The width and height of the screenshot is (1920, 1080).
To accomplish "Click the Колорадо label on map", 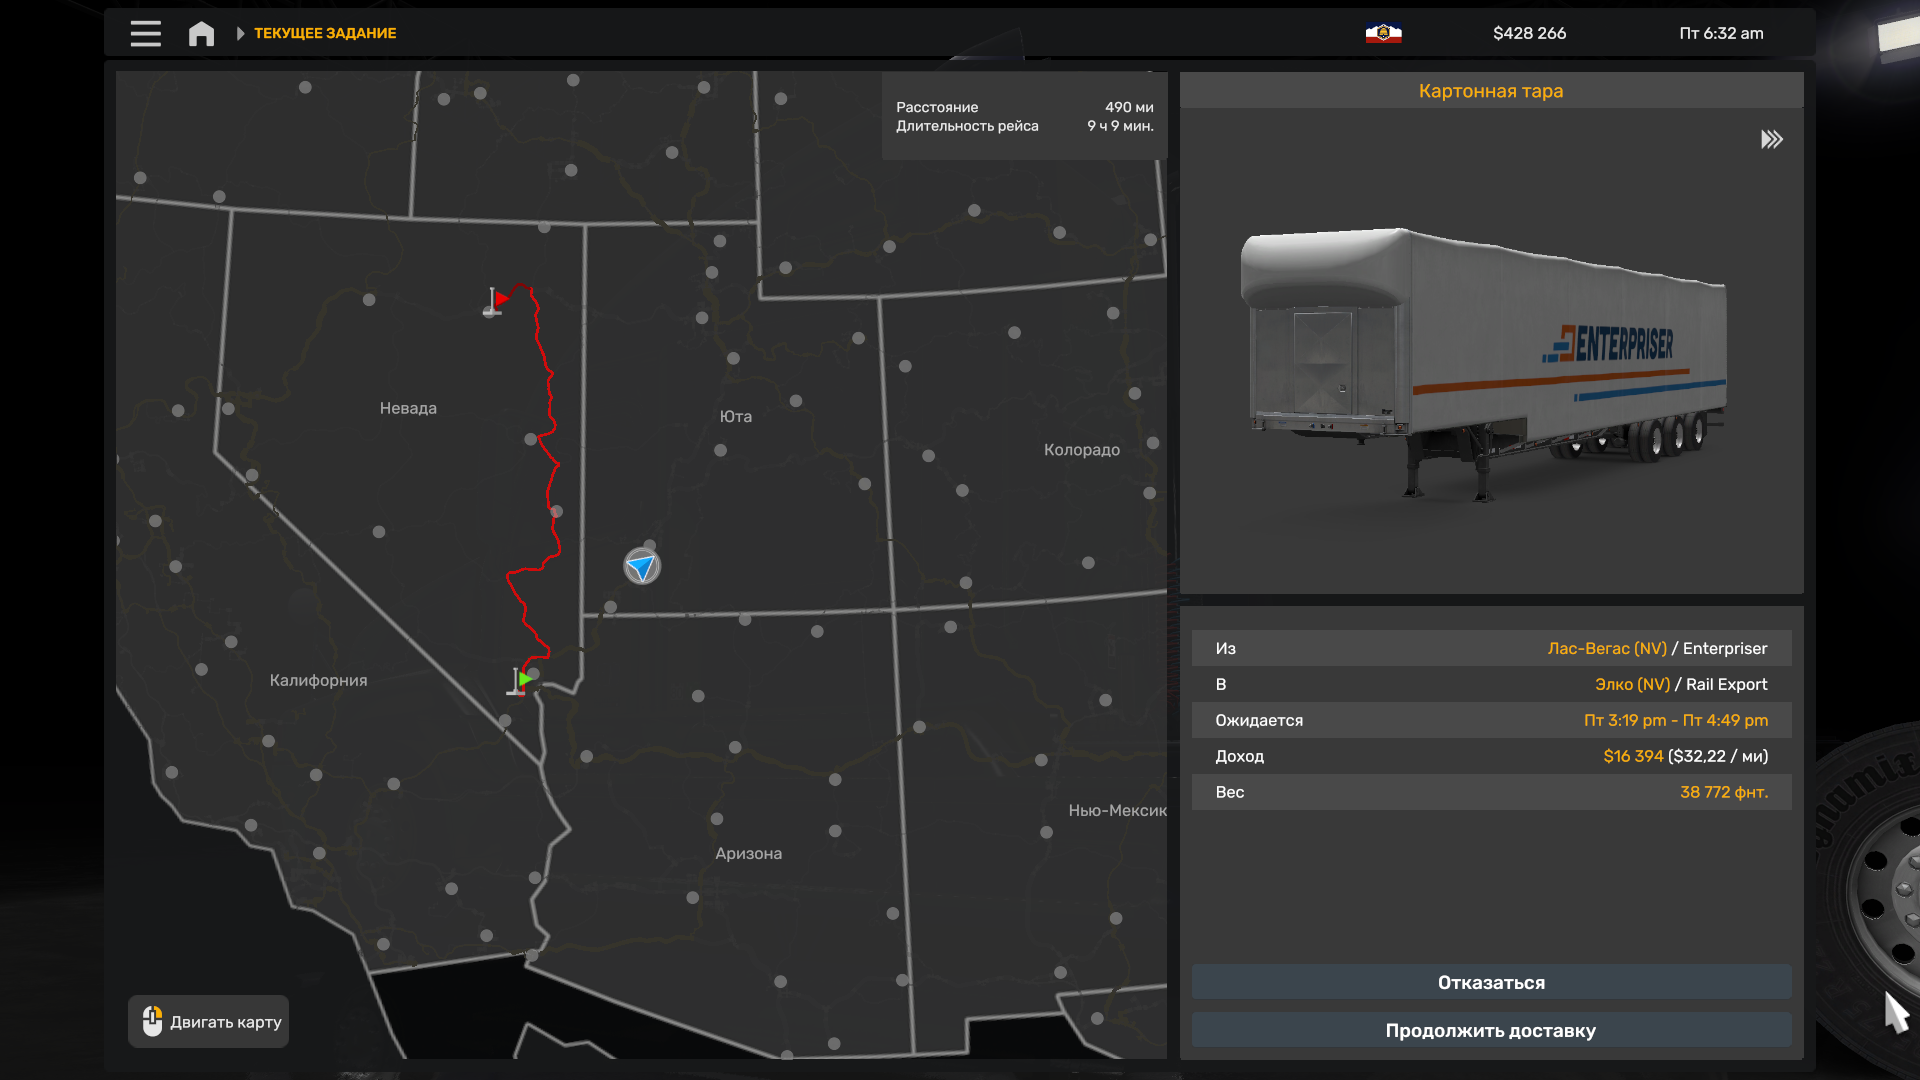I will pyautogui.click(x=1082, y=450).
